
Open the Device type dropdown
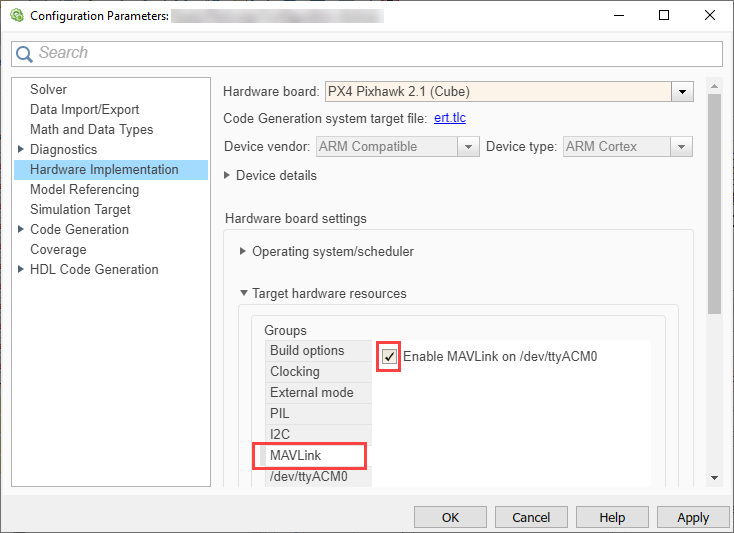click(x=682, y=147)
